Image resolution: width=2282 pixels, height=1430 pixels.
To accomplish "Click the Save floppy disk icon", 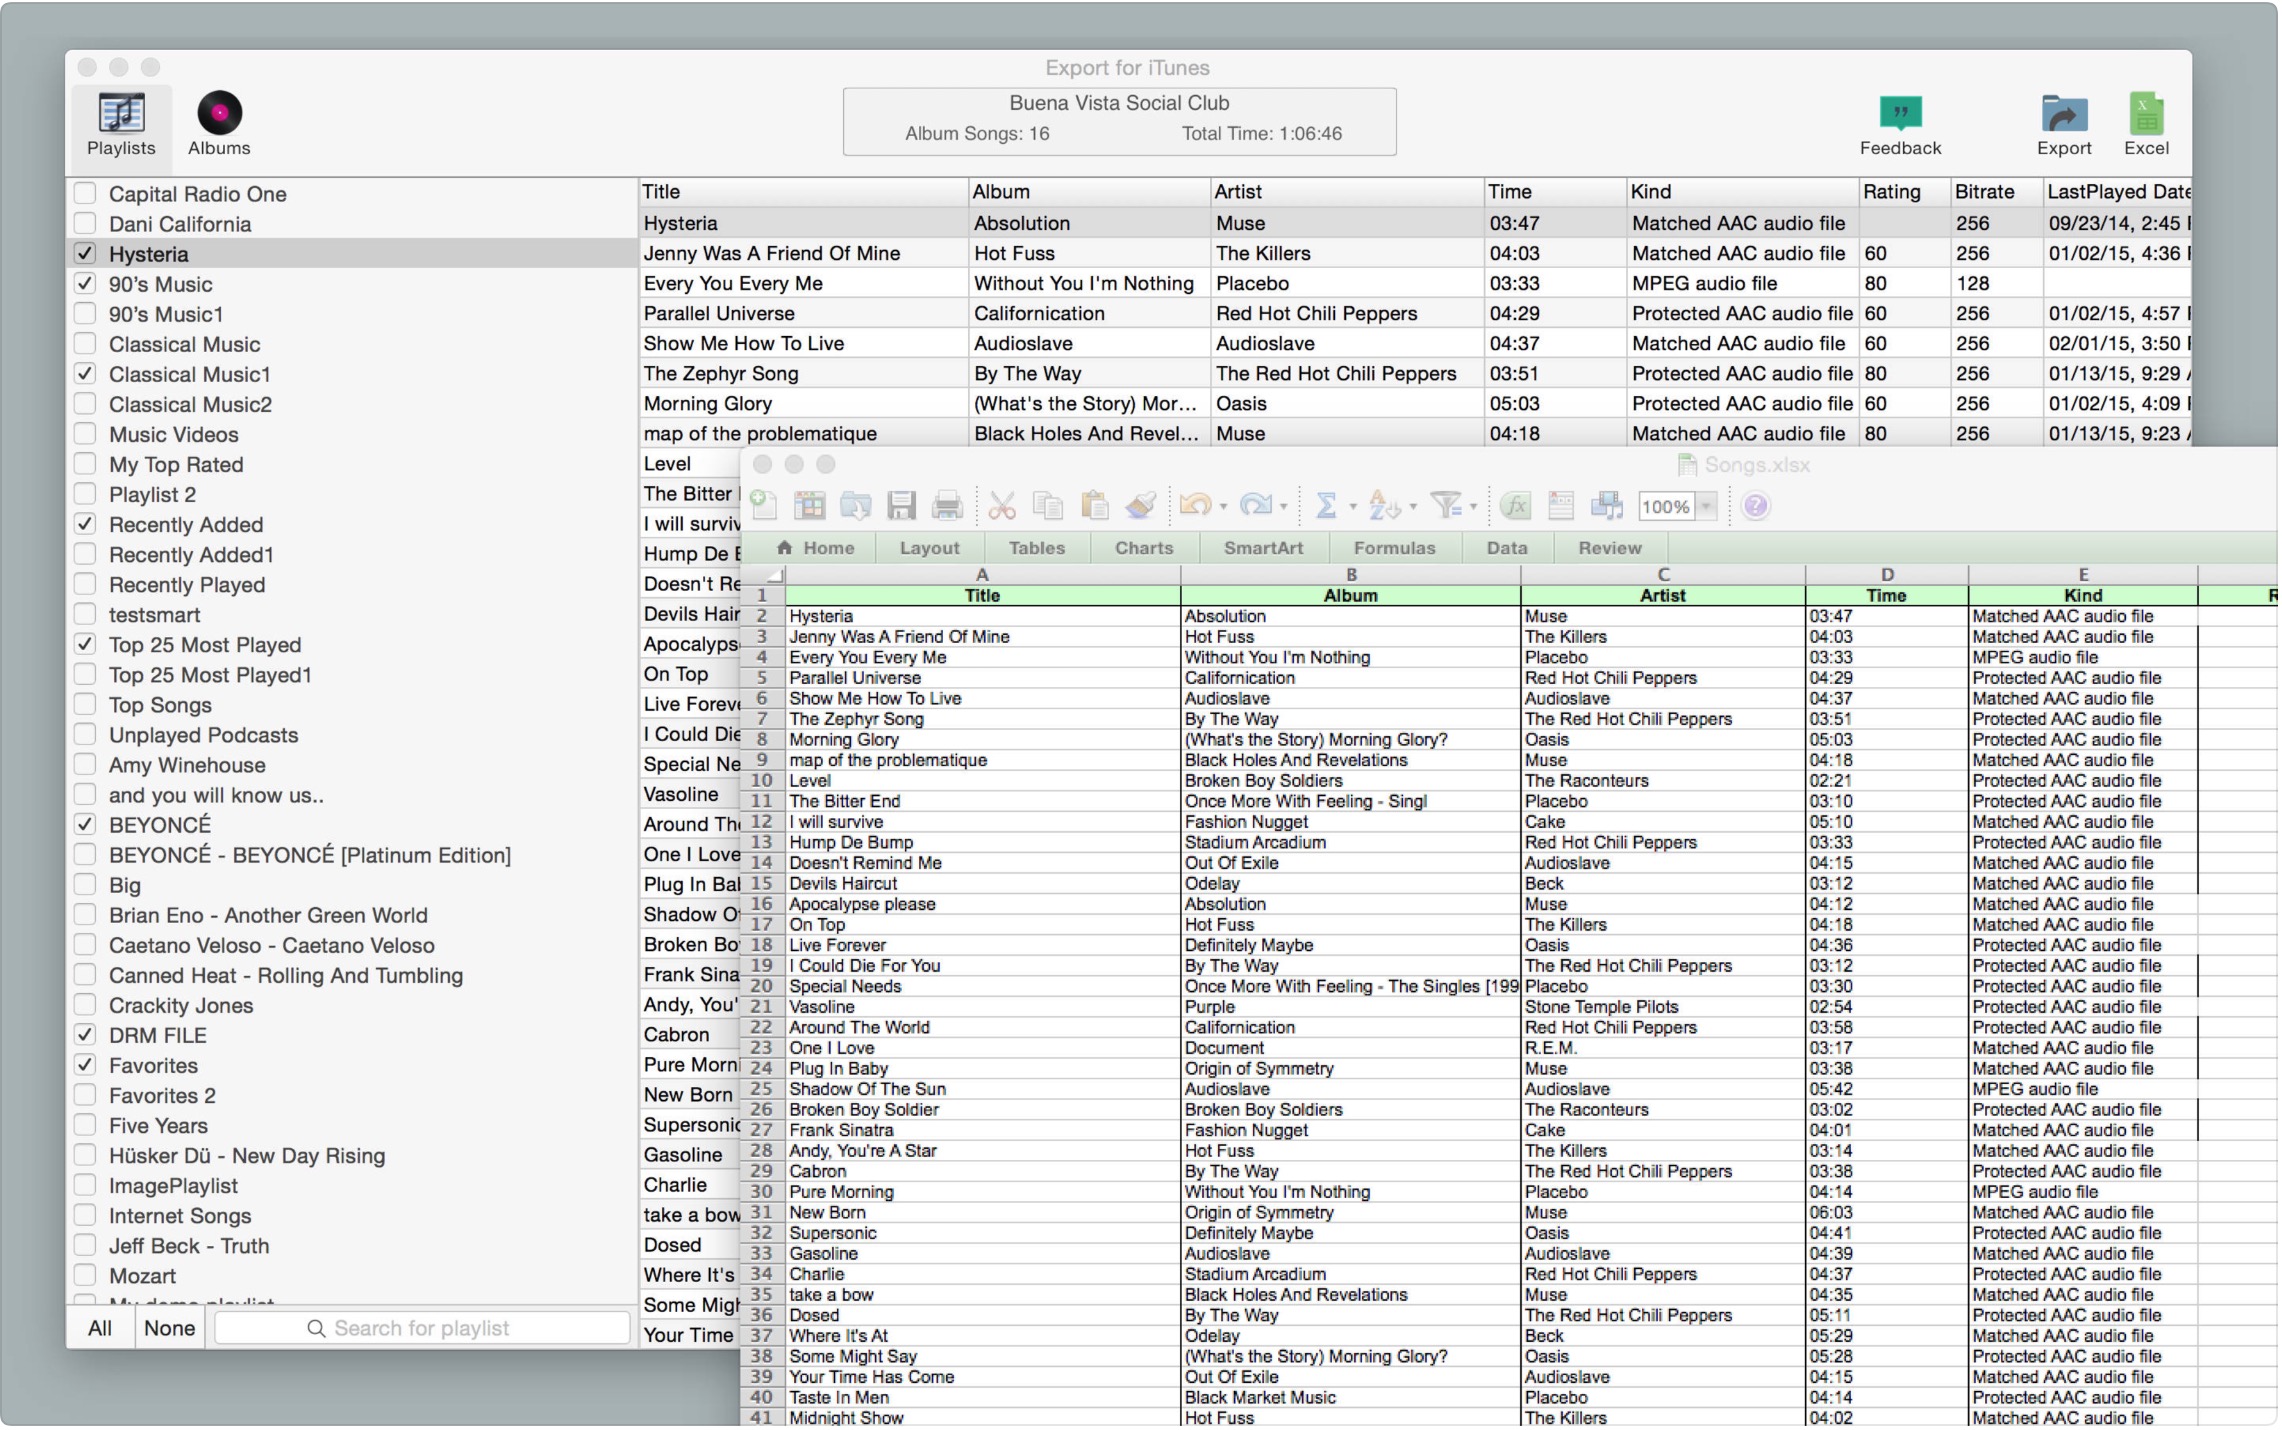I will coord(901,506).
